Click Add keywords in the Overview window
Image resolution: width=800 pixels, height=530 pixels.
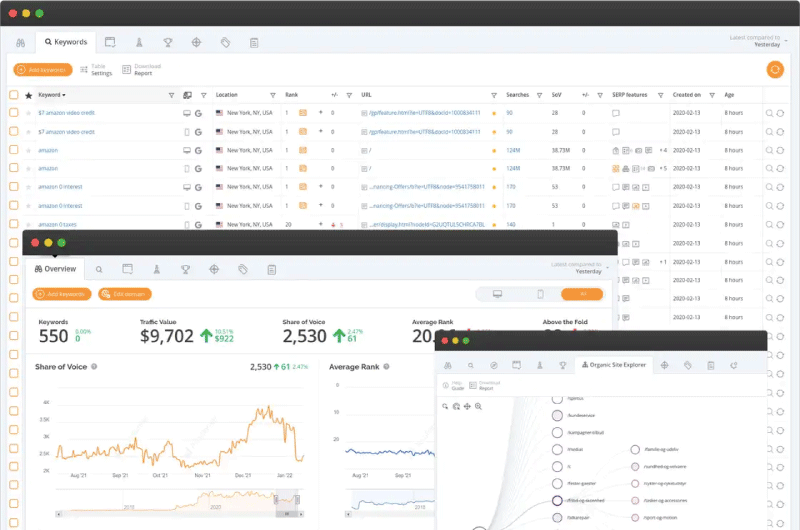[x=62, y=294]
